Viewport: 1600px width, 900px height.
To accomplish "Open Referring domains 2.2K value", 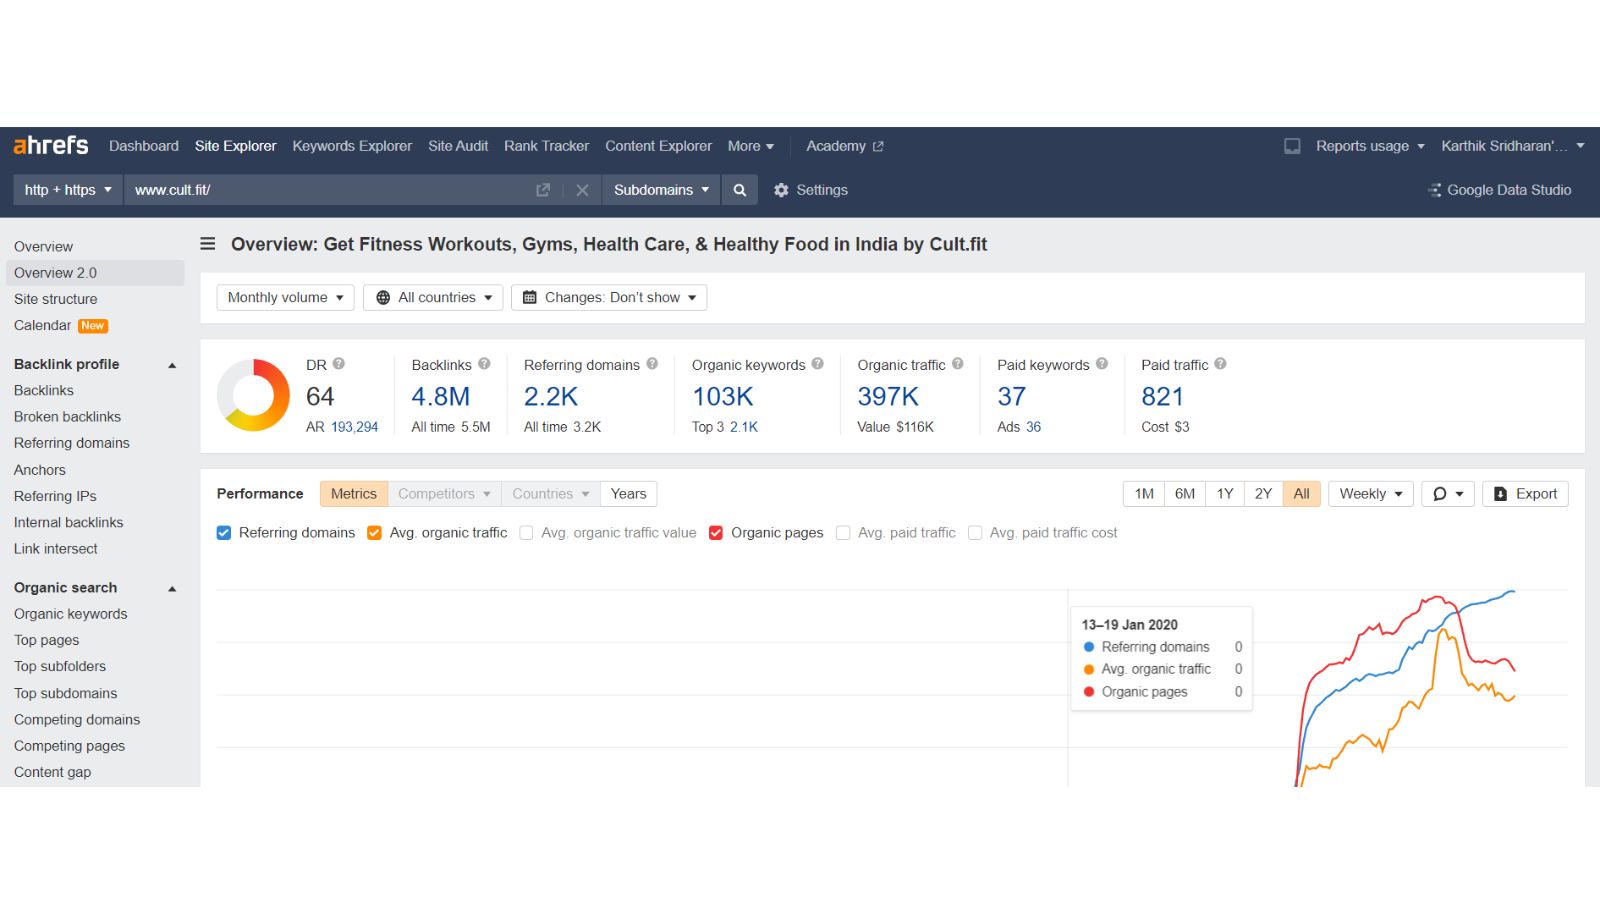I will pos(551,397).
